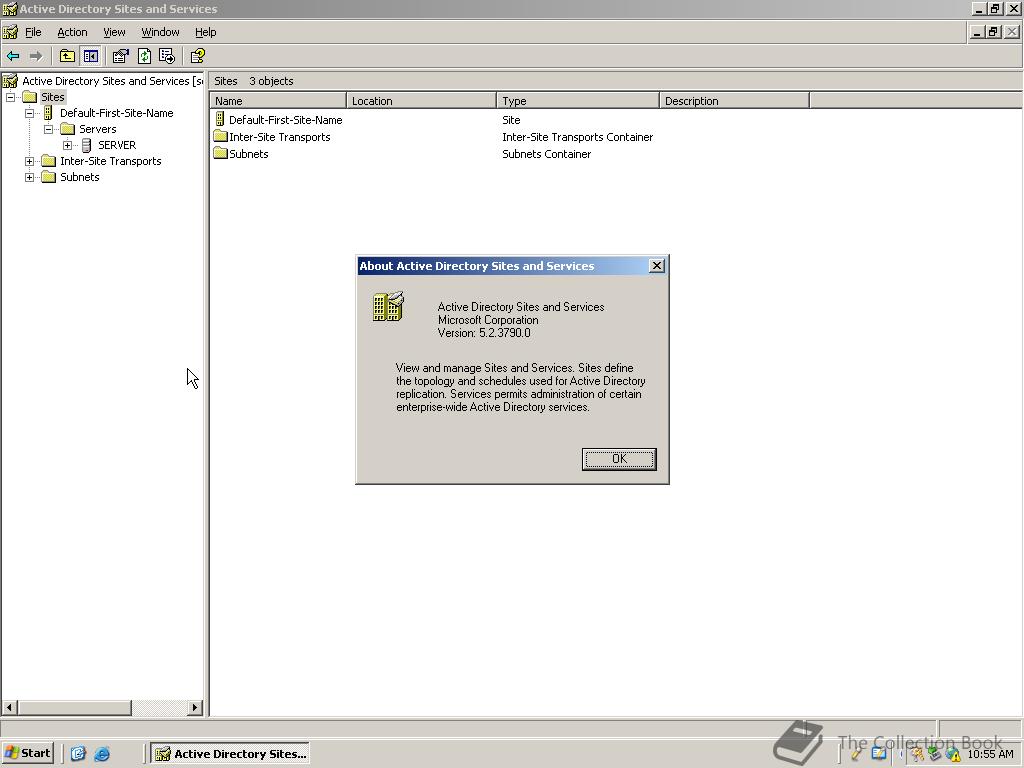Click the MMC system icon beside File menu
Screen dimensions: 1024x768
pyautogui.click(x=10, y=32)
